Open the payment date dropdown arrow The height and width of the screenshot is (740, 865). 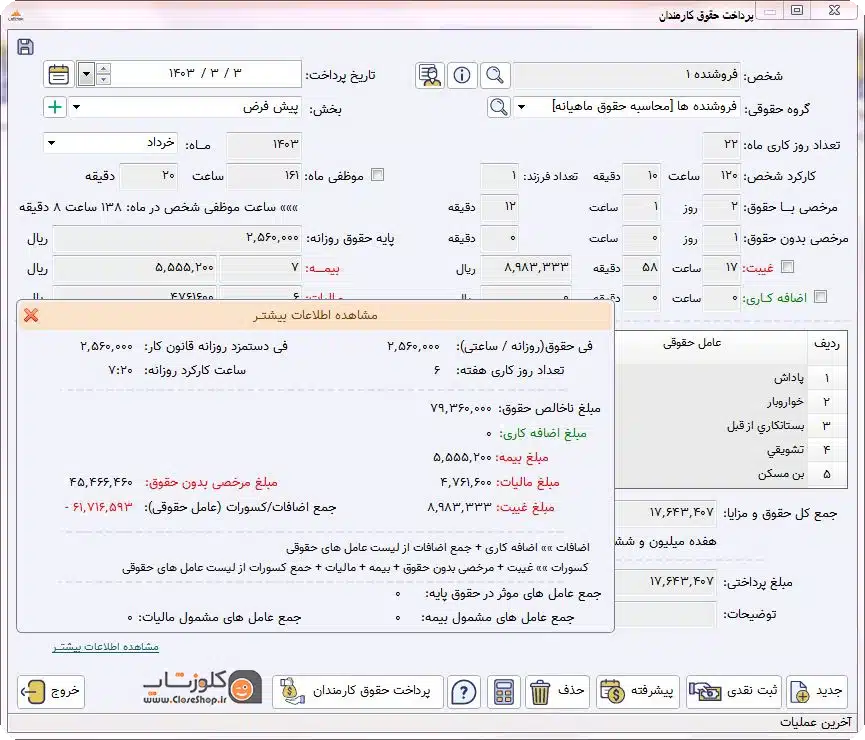pyautogui.click(x=87, y=74)
